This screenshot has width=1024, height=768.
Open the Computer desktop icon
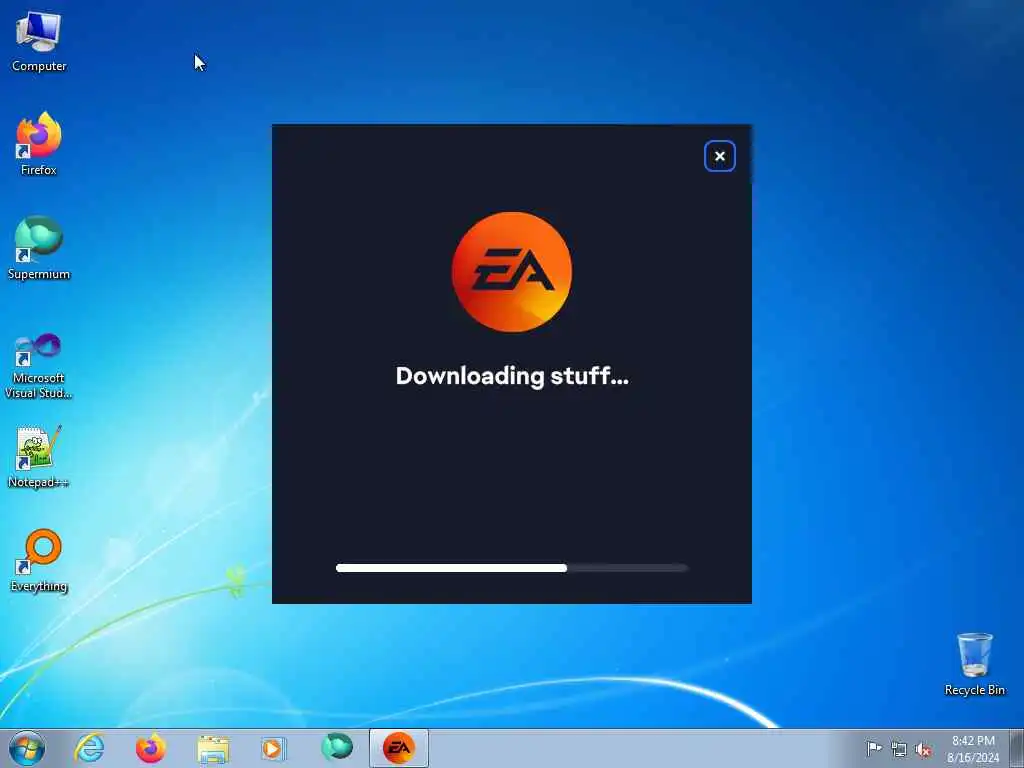click(39, 42)
